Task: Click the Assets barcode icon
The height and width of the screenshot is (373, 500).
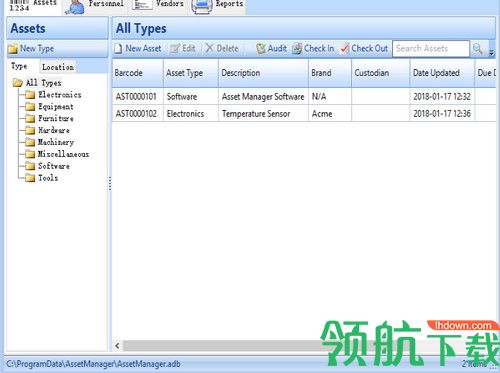Action: pyautogui.click(x=19, y=5)
